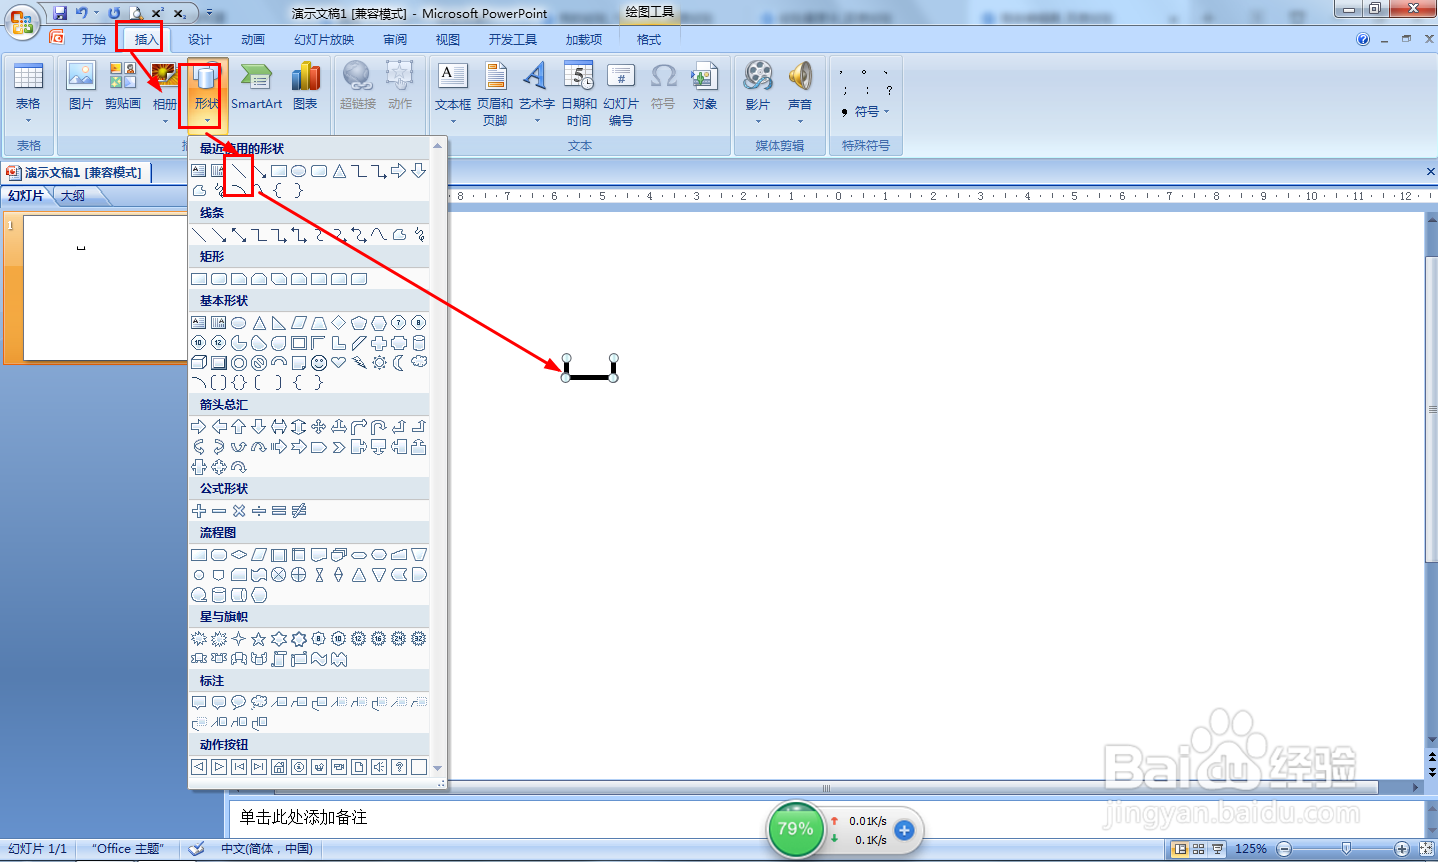Insert an object (对象)
This screenshot has height=862, width=1438.
pos(705,85)
